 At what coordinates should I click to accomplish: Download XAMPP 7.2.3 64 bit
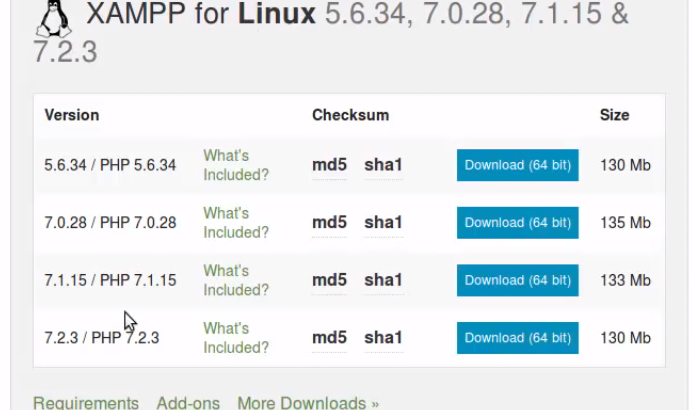[517, 337]
